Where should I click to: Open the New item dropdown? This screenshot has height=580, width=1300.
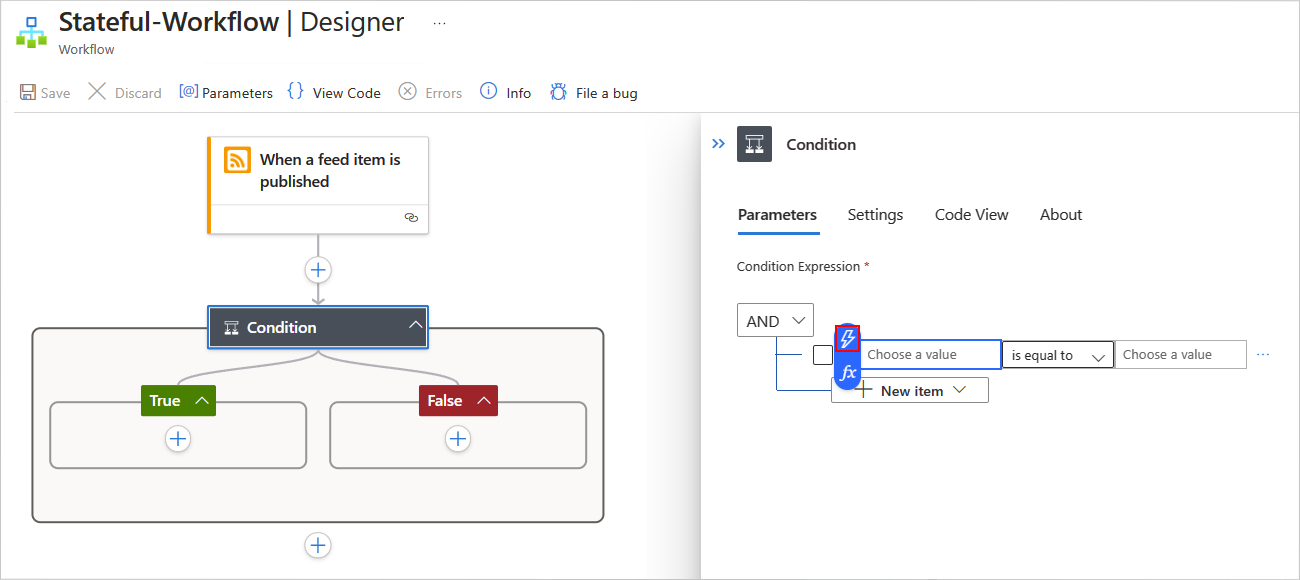(x=909, y=390)
